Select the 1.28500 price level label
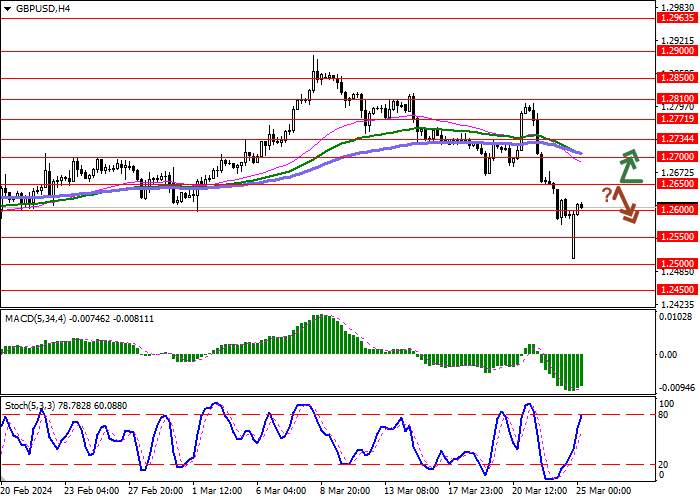This screenshot has height=500, width=700. 678,78
